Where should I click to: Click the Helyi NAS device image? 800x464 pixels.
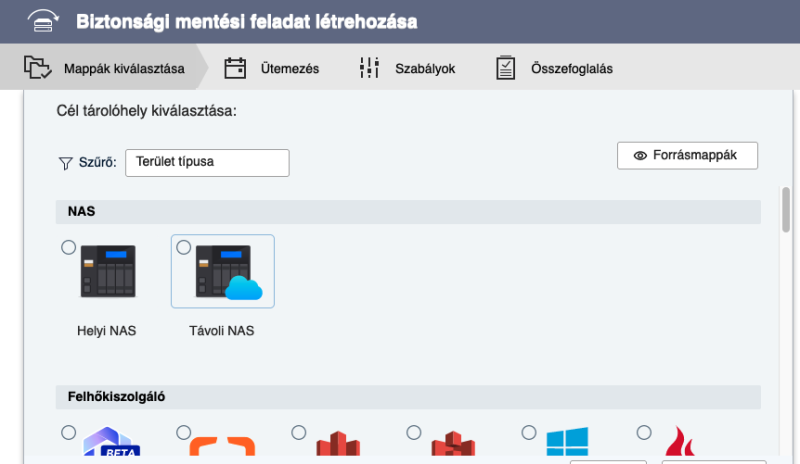click(108, 271)
